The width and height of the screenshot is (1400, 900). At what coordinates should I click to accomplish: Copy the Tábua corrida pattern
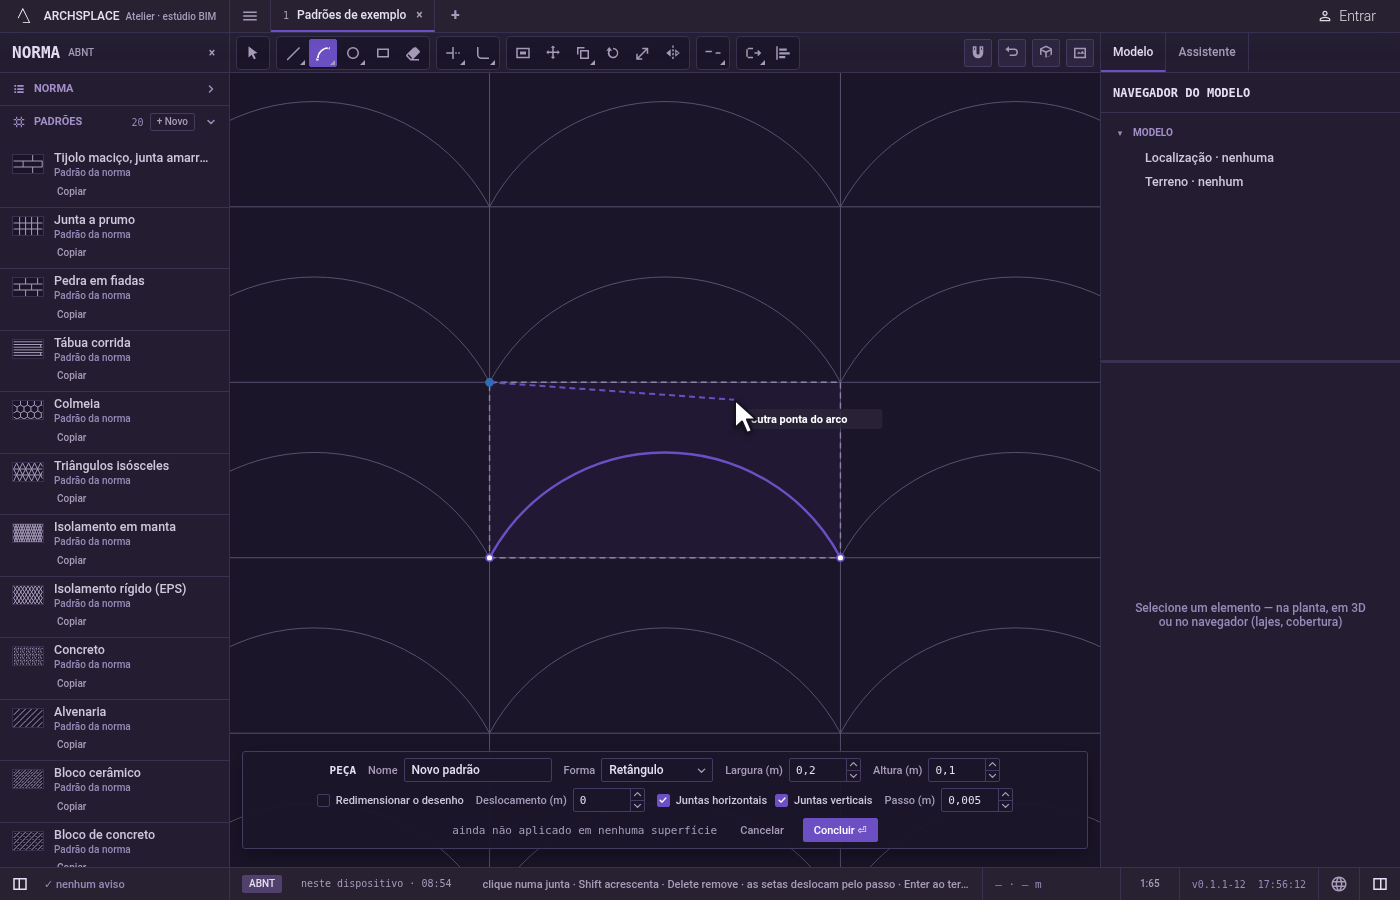coord(72,376)
